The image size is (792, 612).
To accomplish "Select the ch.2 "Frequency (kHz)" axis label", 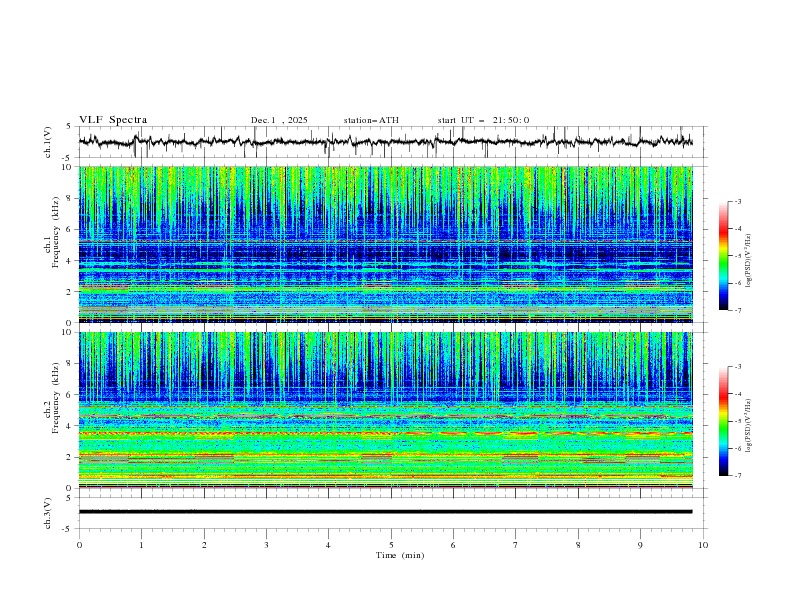I will (56, 398).
